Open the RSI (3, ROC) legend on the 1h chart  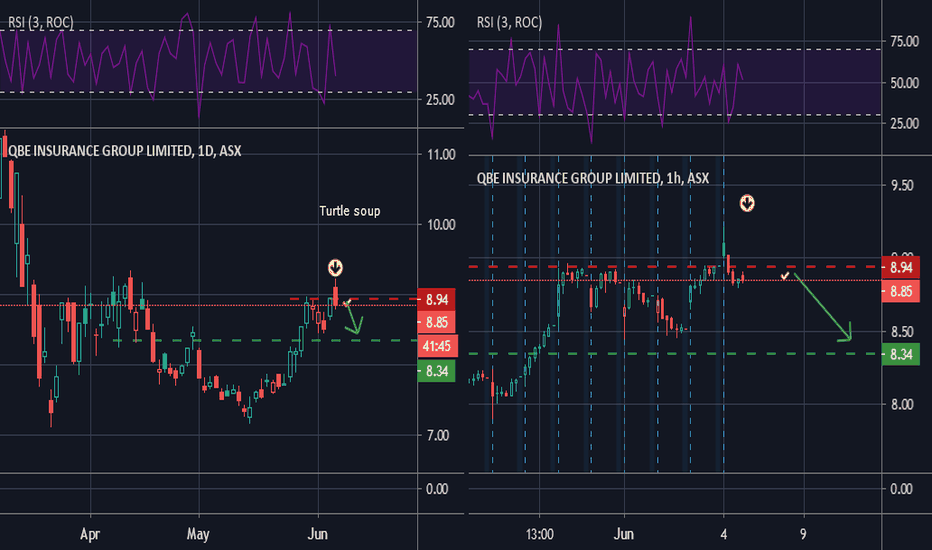pyautogui.click(x=509, y=23)
